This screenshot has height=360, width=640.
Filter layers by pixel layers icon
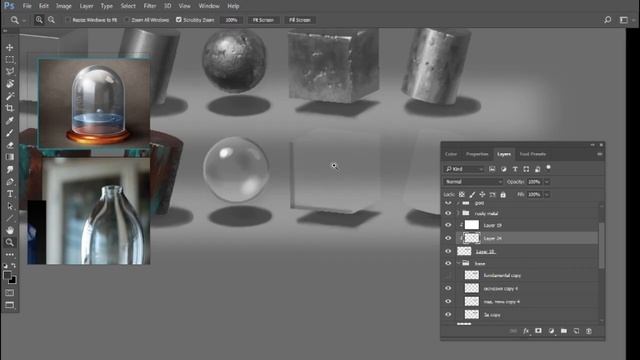[x=492, y=169]
